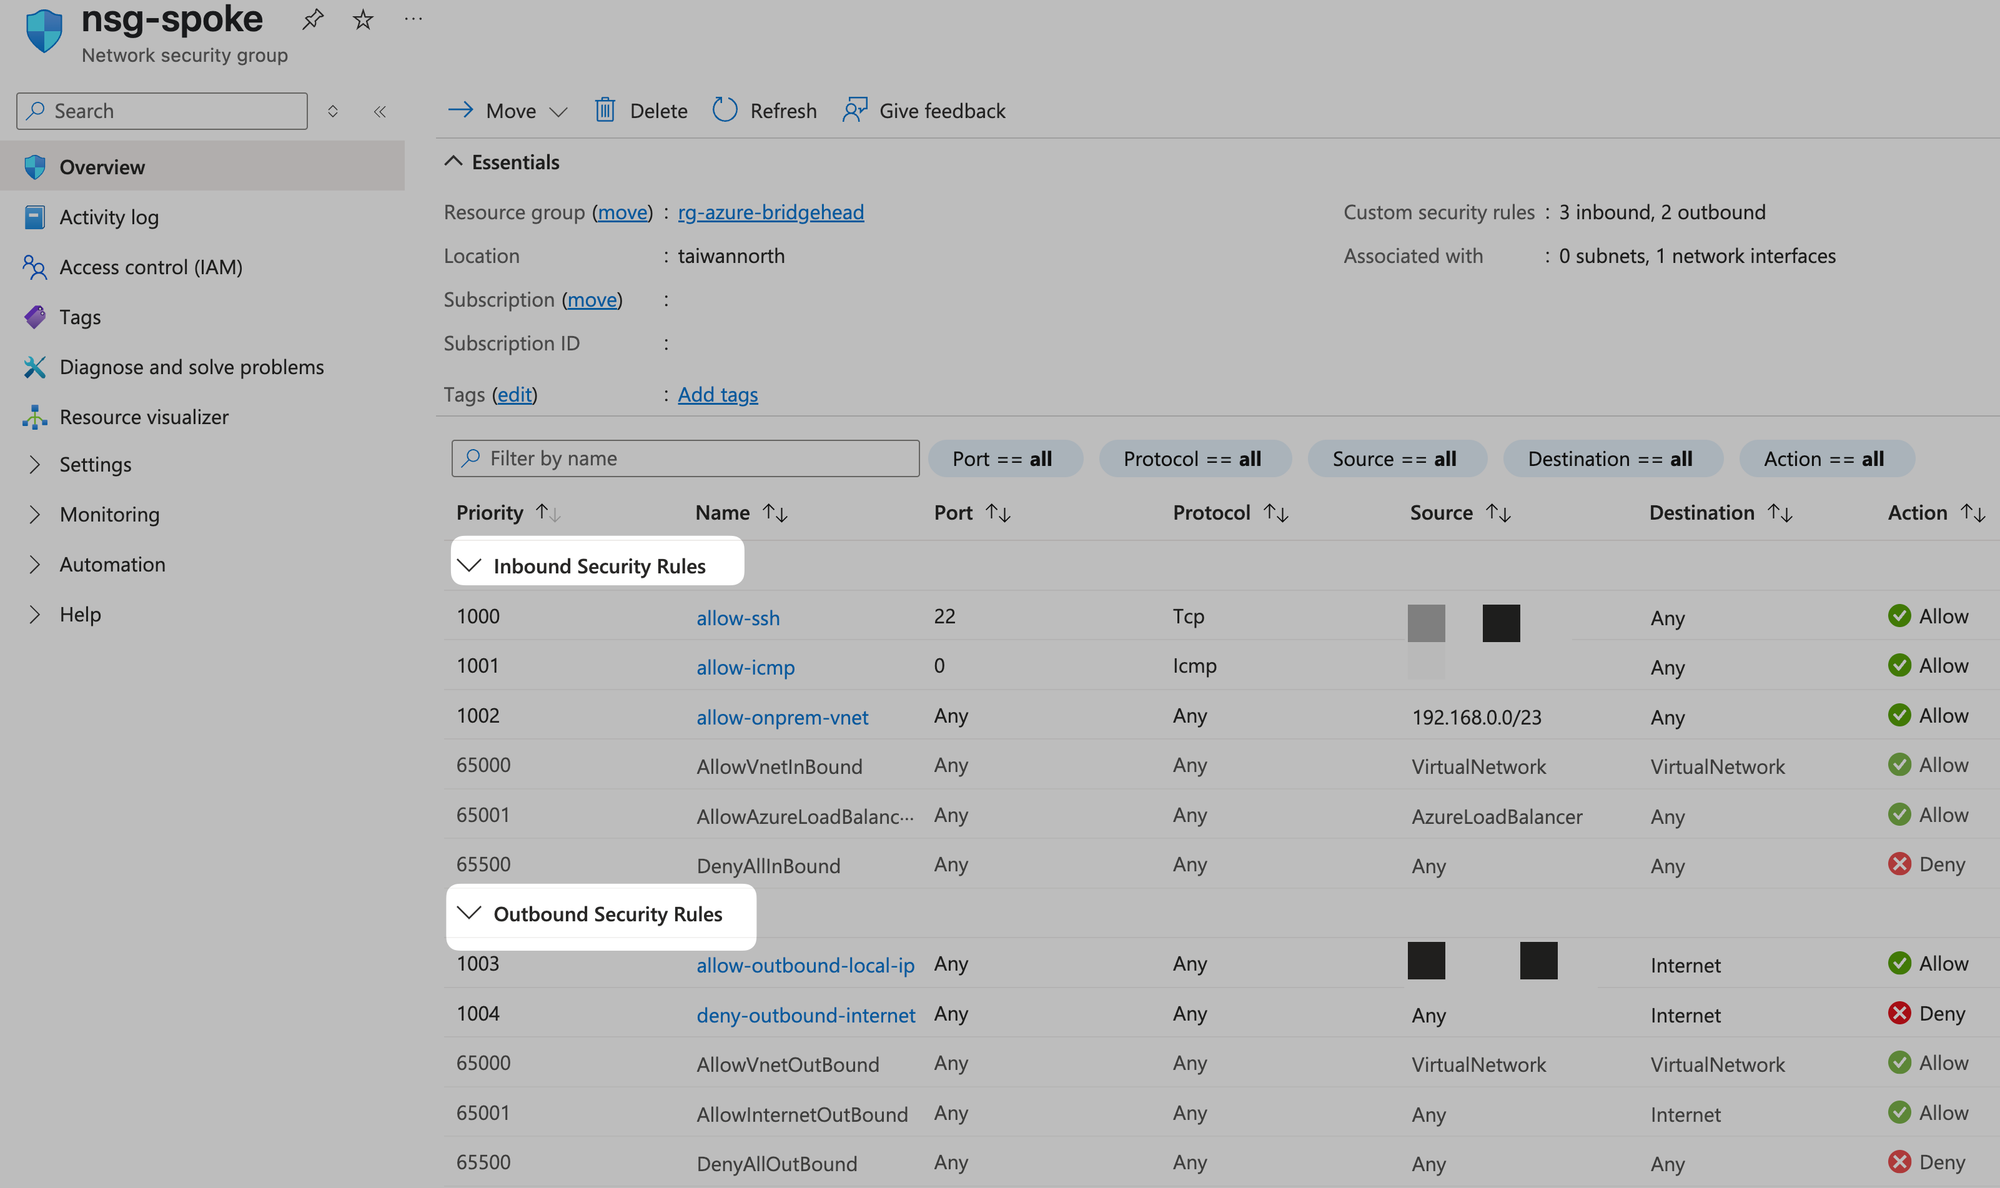The height and width of the screenshot is (1188, 2000).
Task: Collapse the sidebar with the double-chevron icon
Action: (x=380, y=111)
